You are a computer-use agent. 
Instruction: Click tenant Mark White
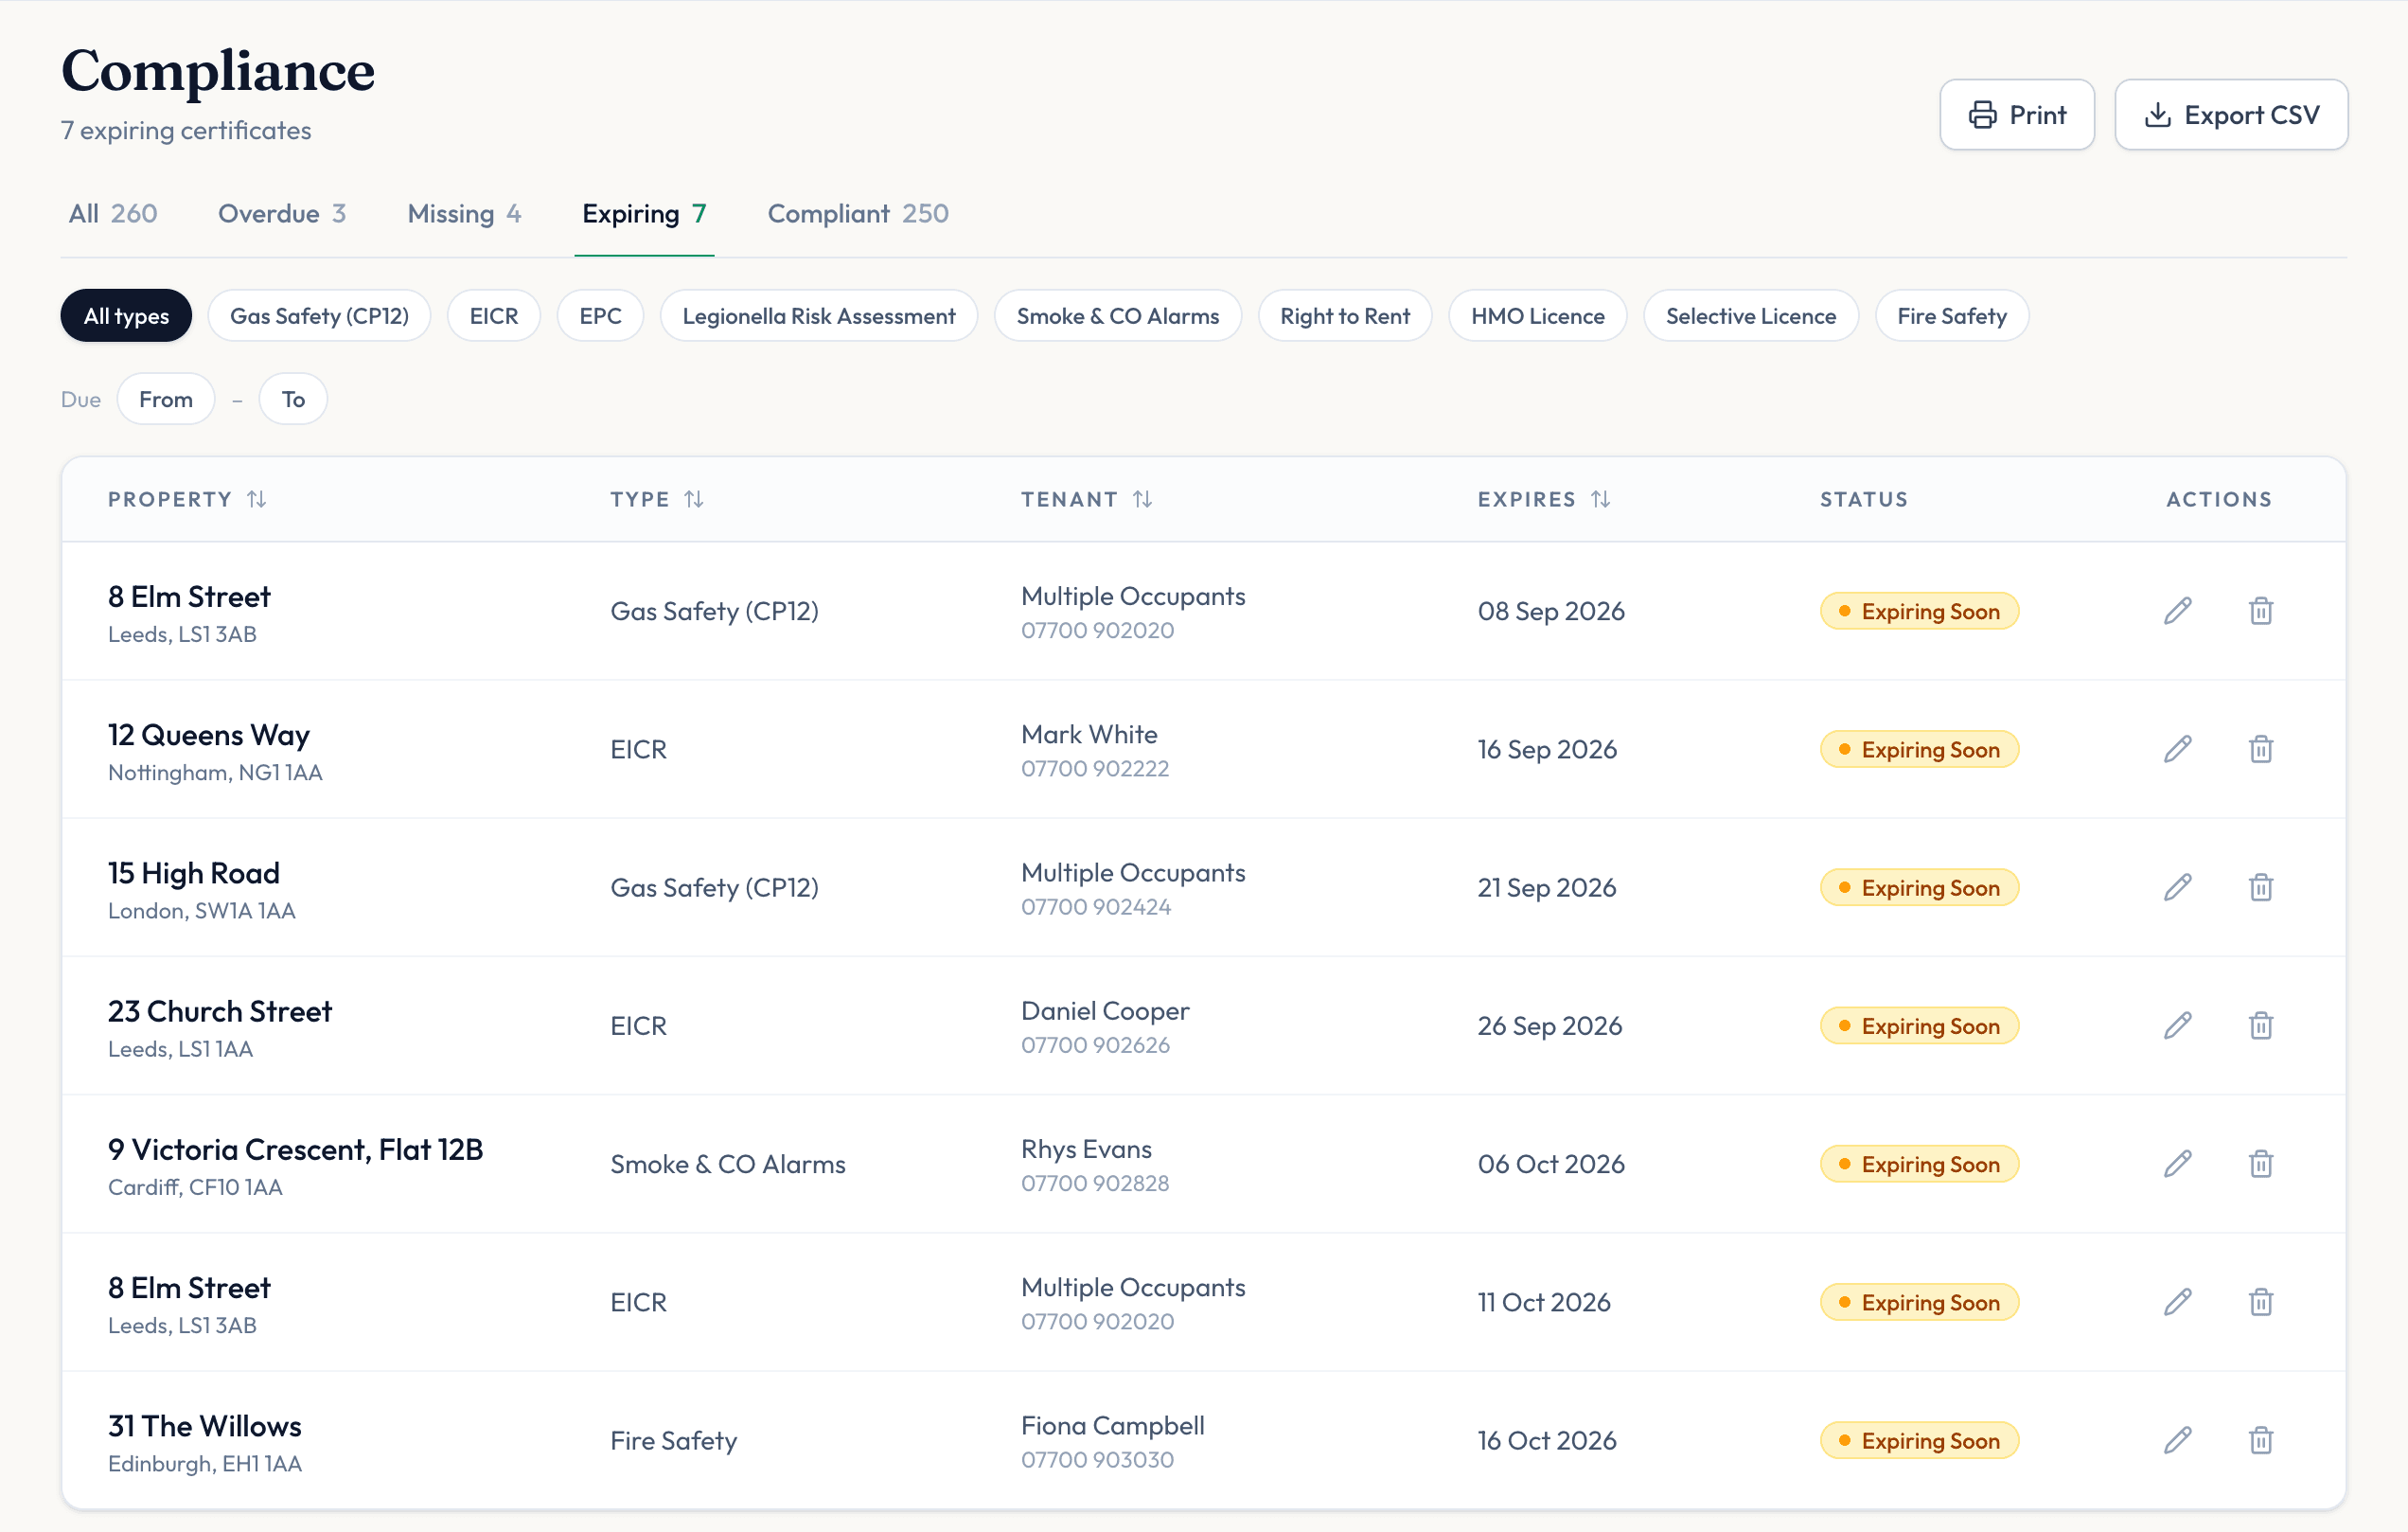1089,734
